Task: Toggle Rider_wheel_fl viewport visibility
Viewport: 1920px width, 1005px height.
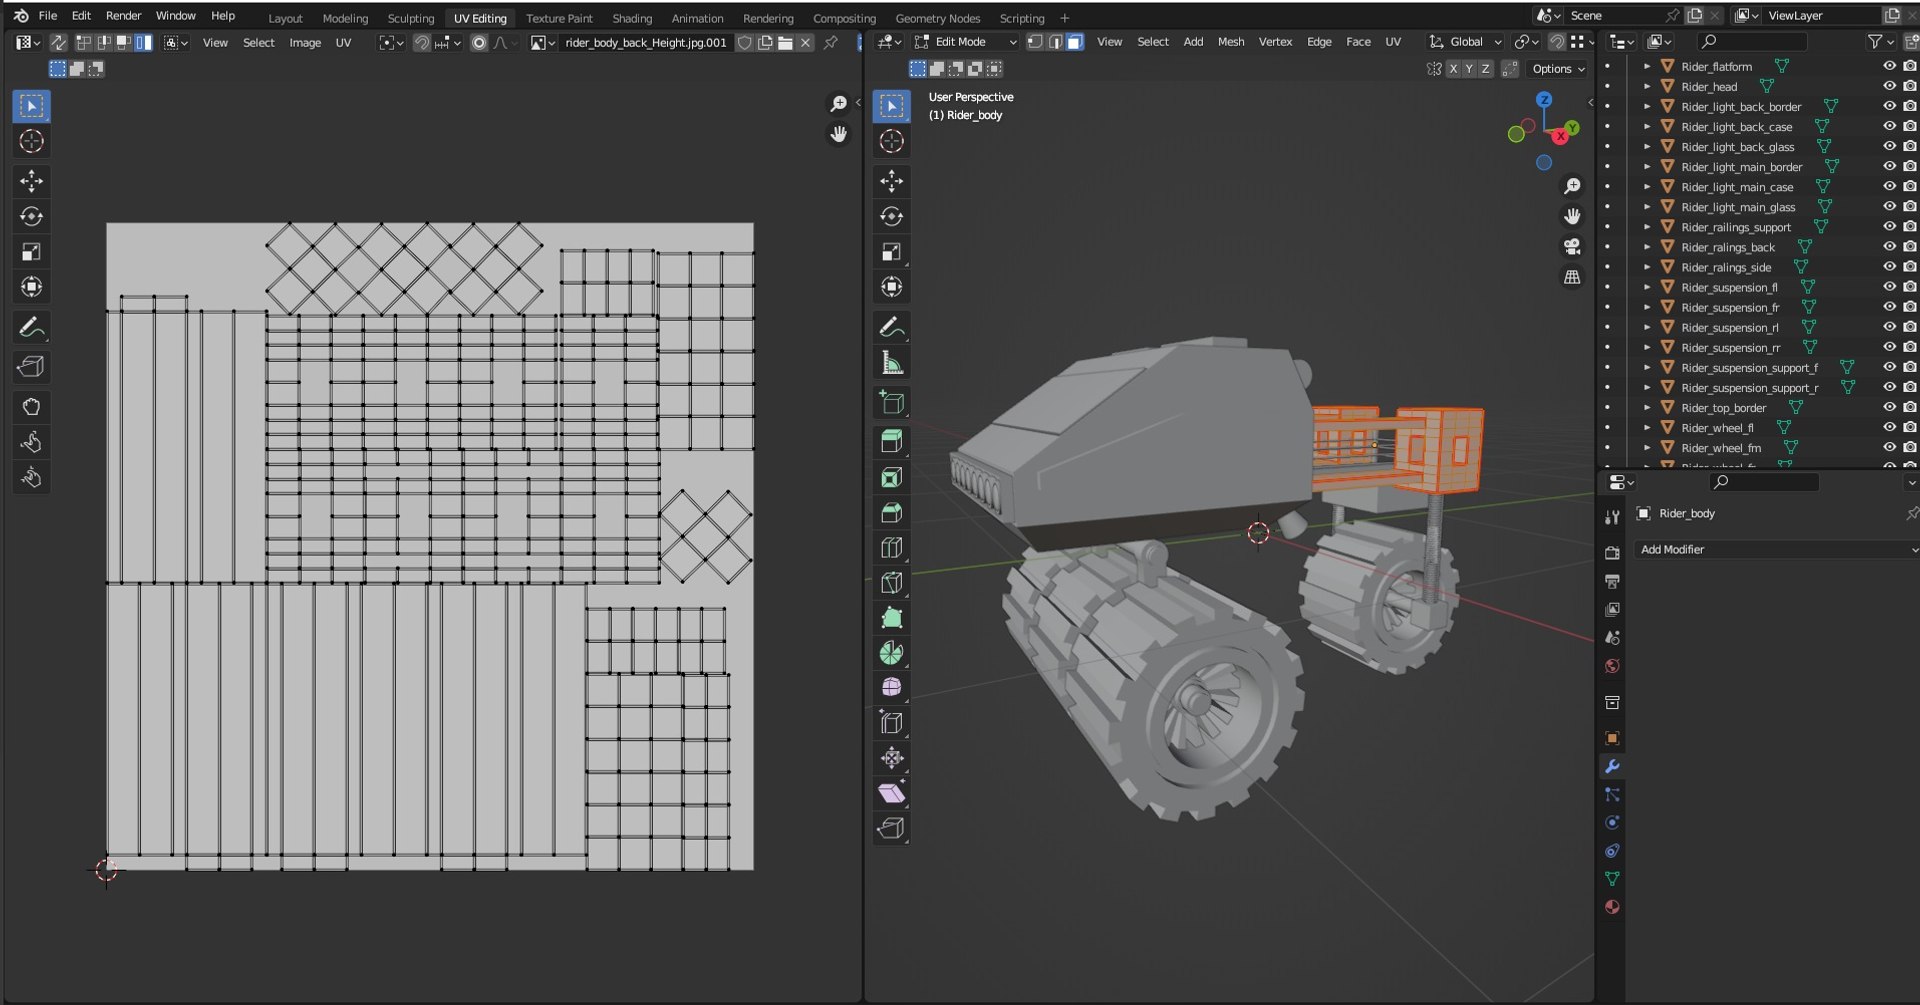Action: point(1889,427)
